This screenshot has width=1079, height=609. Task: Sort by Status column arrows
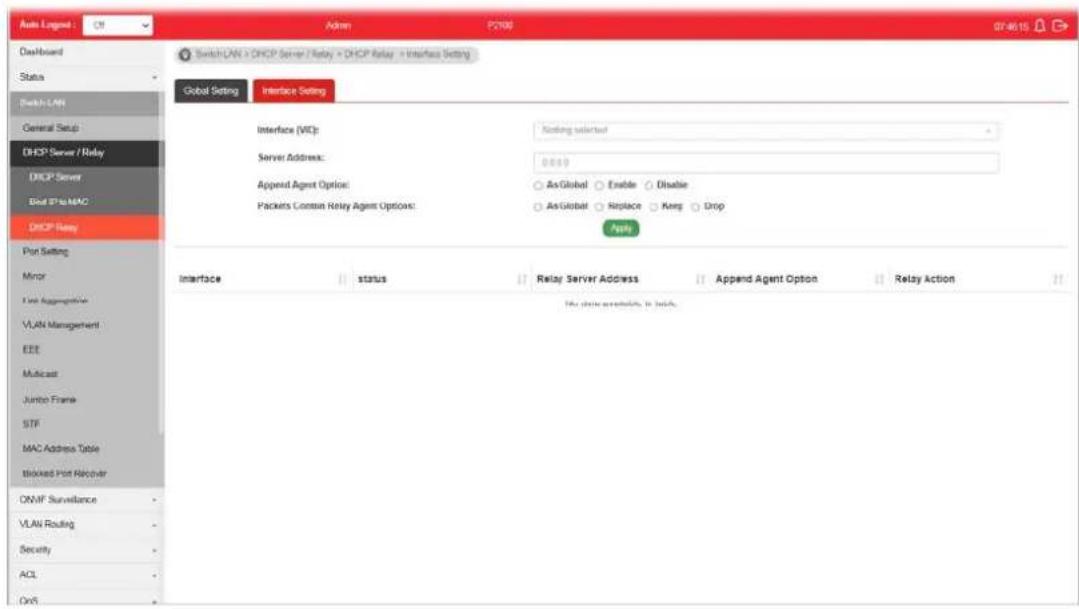(521, 279)
